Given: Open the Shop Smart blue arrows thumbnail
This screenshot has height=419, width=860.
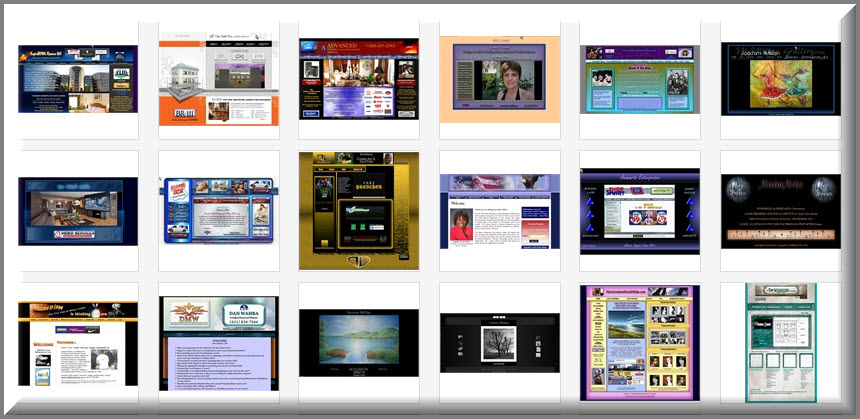Looking at the screenshot, I should click(640, 211).
